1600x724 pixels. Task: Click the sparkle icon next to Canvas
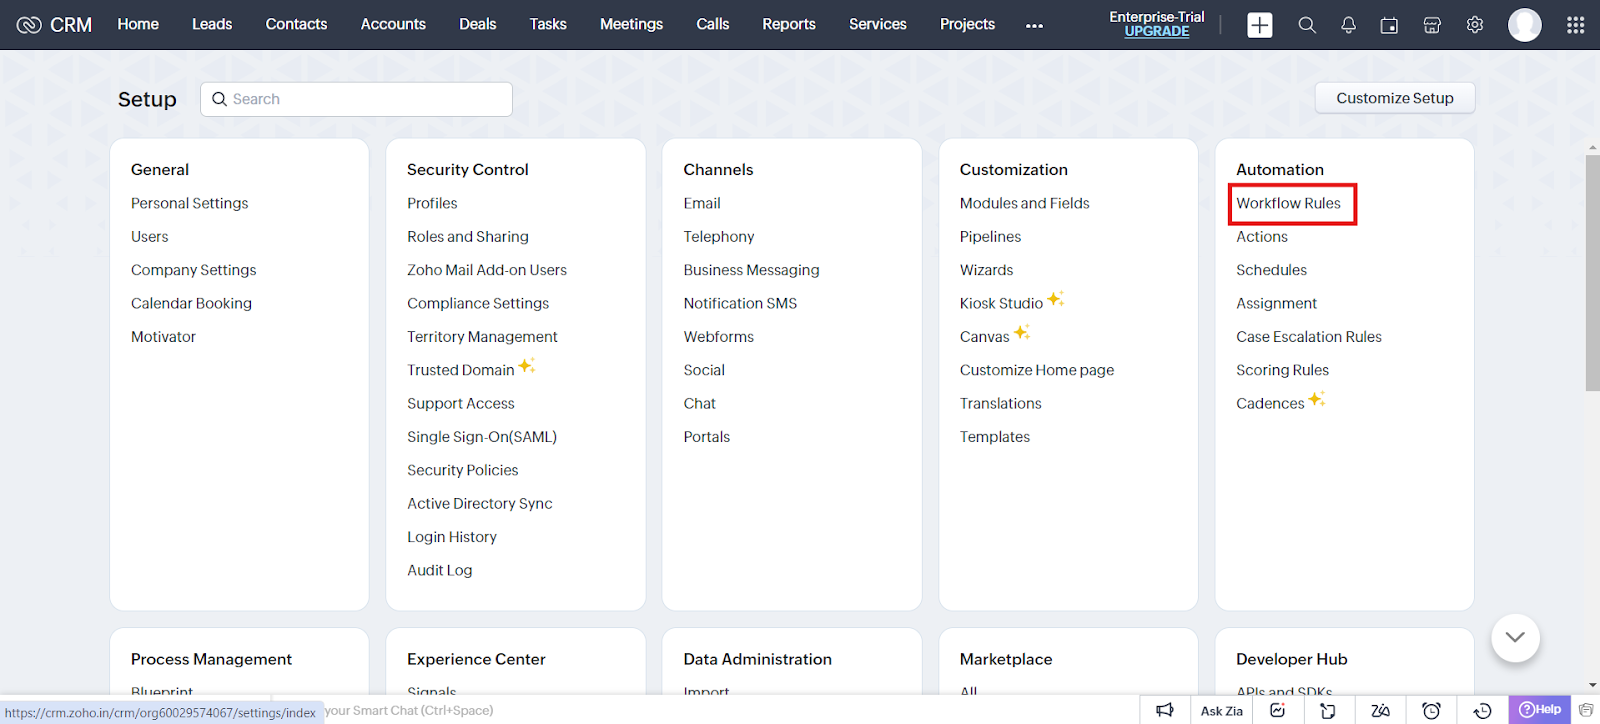1021,332
